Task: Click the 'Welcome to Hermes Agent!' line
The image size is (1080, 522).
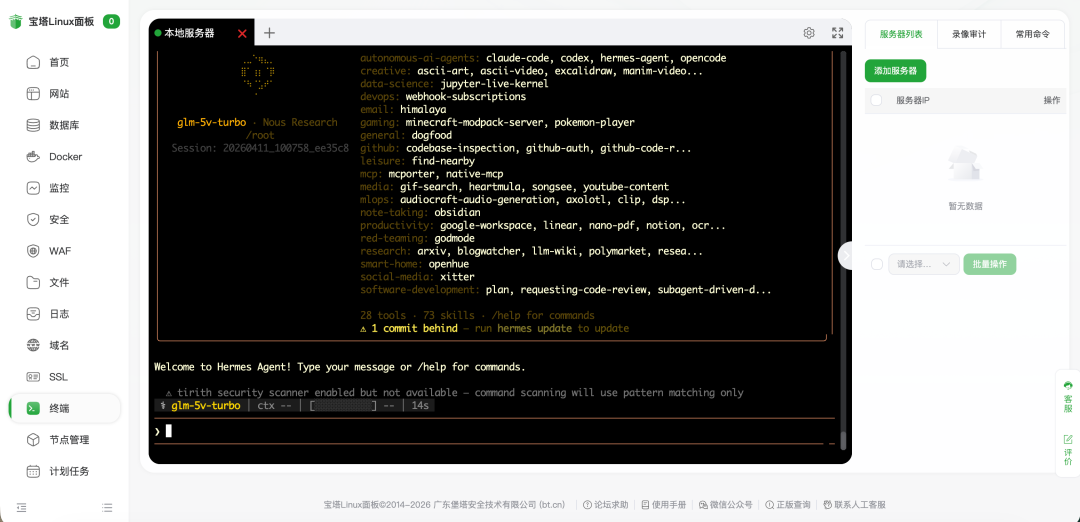Action: coord(340,367)
